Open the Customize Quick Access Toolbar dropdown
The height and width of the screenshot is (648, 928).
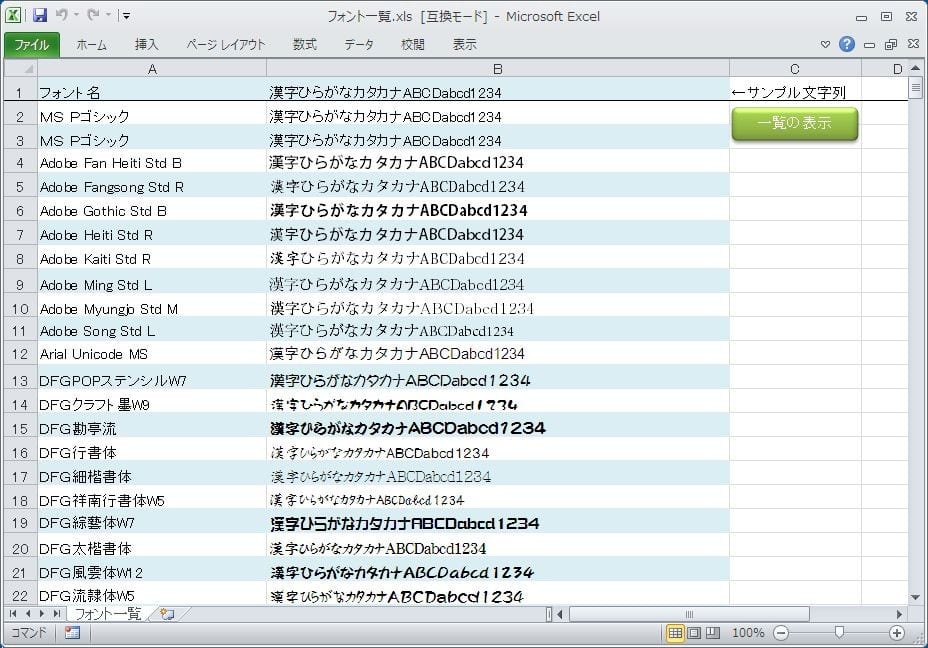(127, 16)
